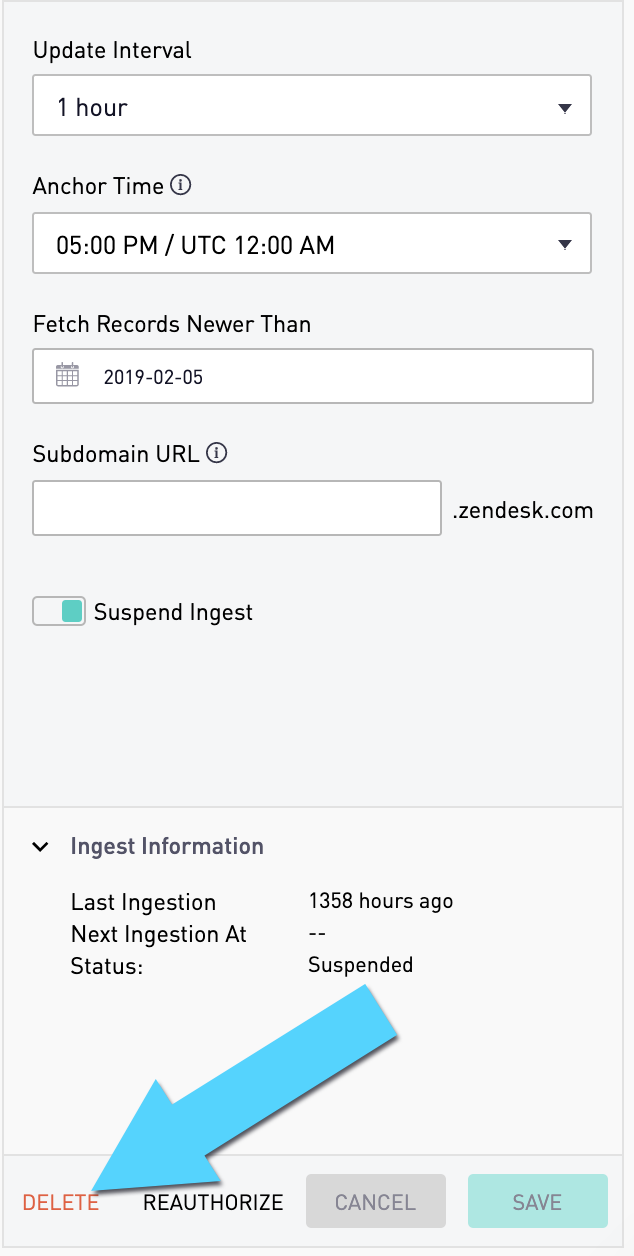The image size is (634, 1256).
Task: Click the red DELETE button
Action: click(61, 1203)
